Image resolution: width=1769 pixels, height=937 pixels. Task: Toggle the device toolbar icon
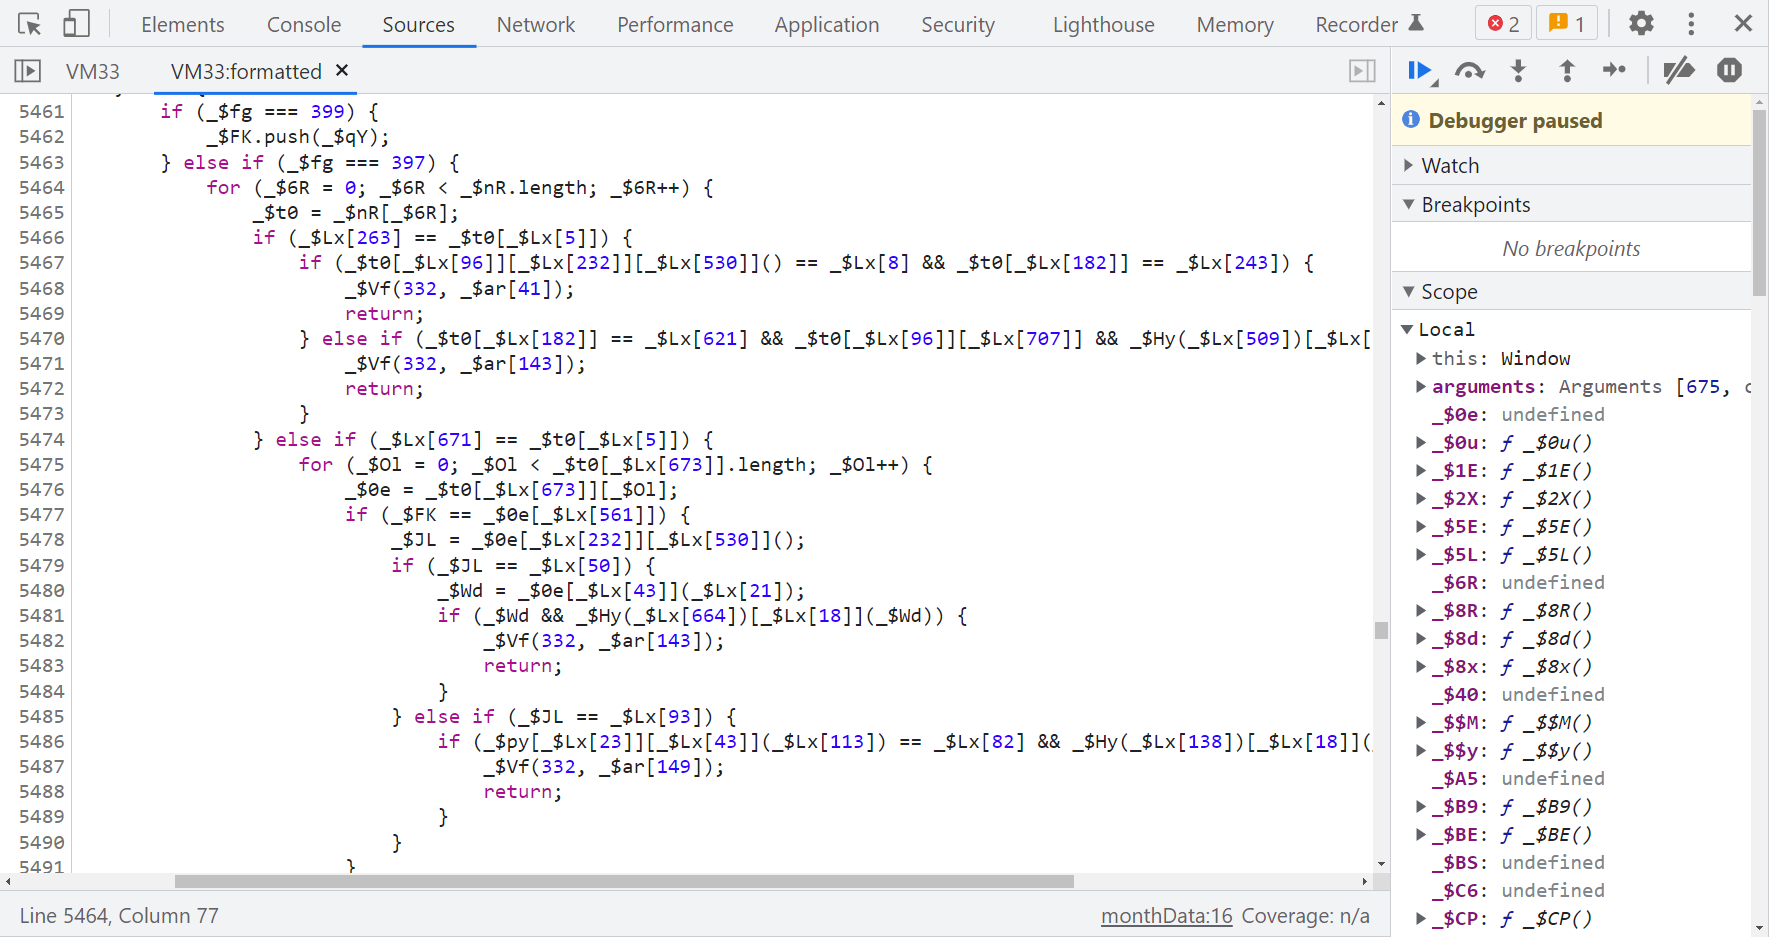(76, 24)
